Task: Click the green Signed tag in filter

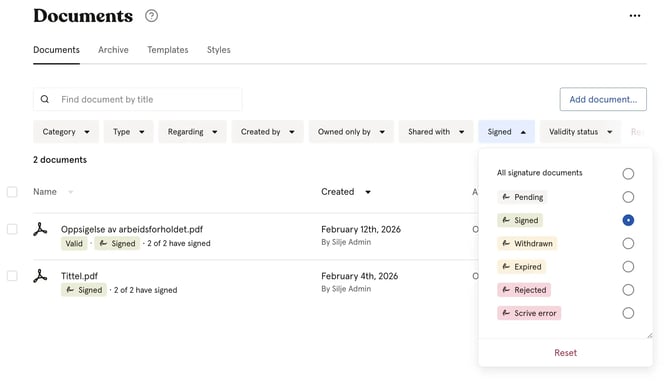Action: [x=520, y=220]
